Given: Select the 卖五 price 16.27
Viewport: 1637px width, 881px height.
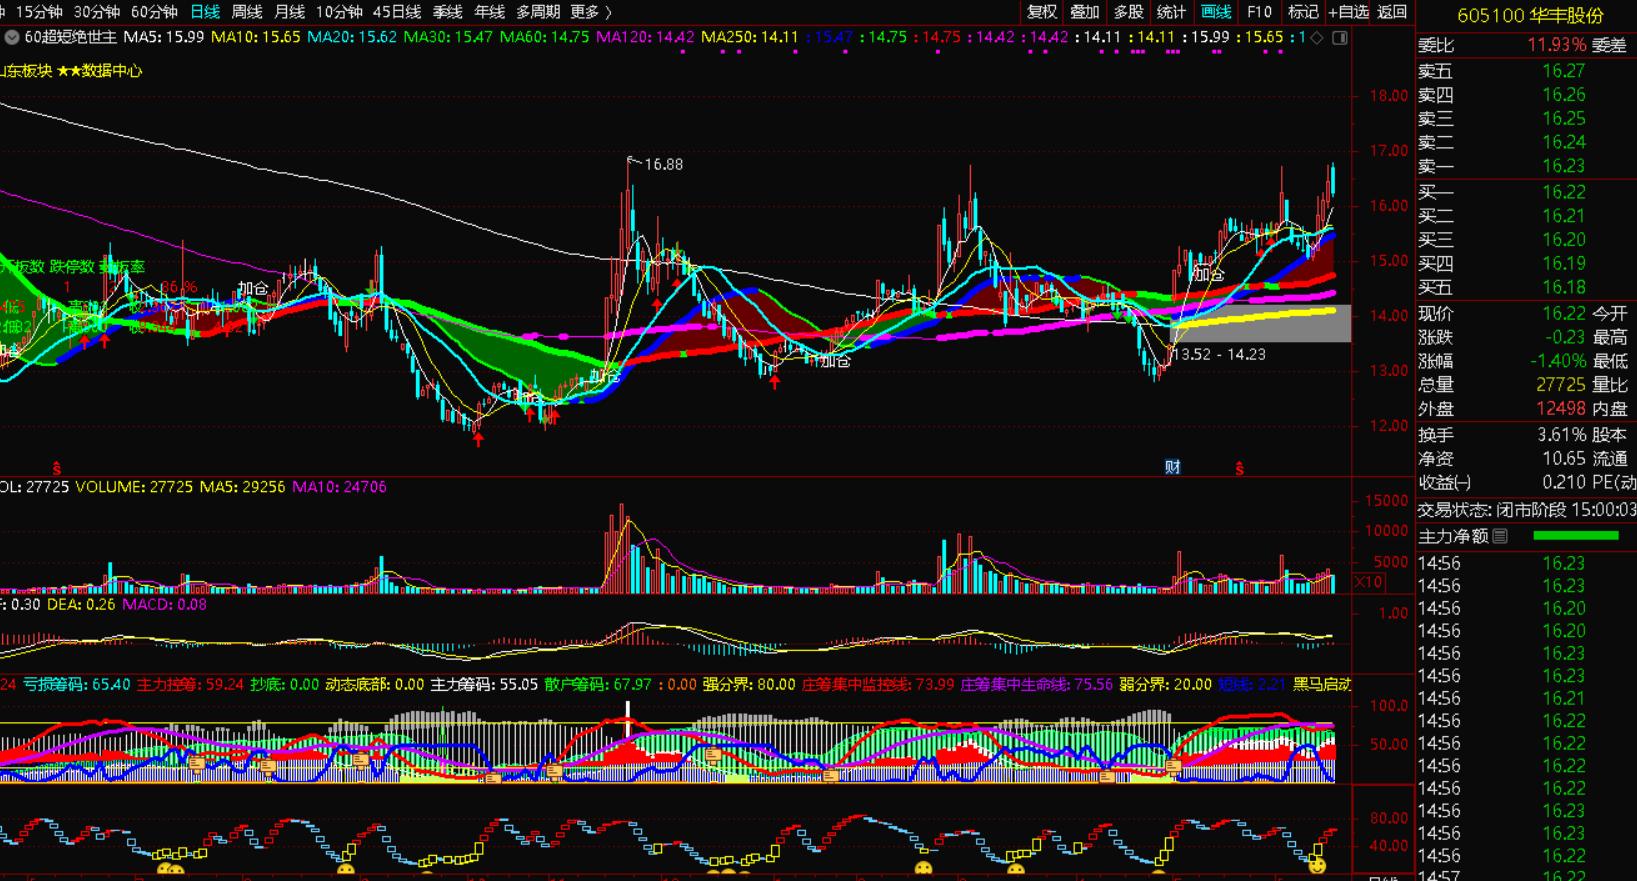Looking at the screenshot, I should pos(1563,71).
